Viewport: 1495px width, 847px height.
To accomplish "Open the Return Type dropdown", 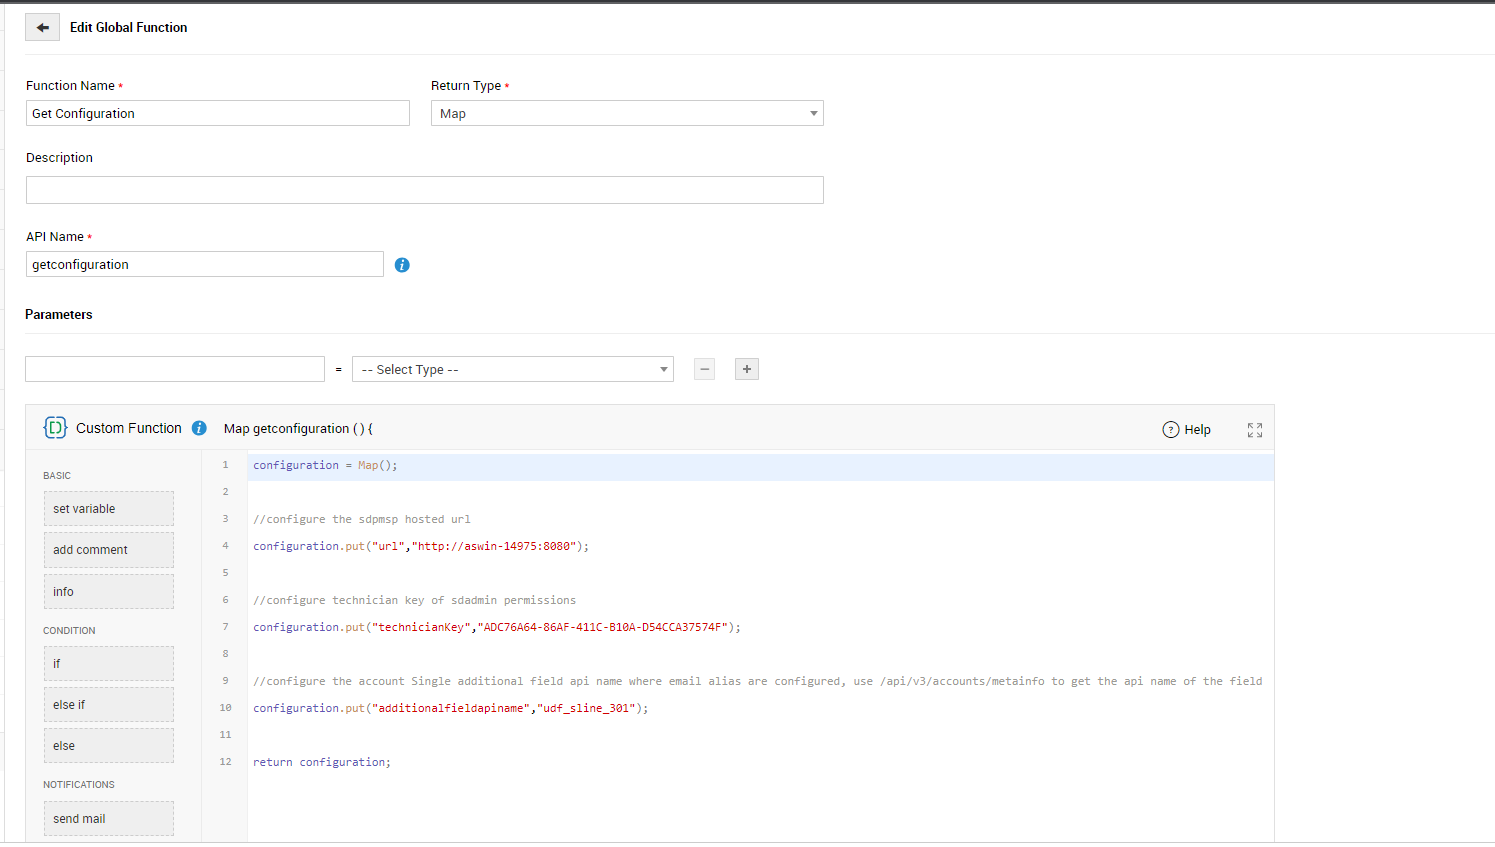I will [627, 114].
